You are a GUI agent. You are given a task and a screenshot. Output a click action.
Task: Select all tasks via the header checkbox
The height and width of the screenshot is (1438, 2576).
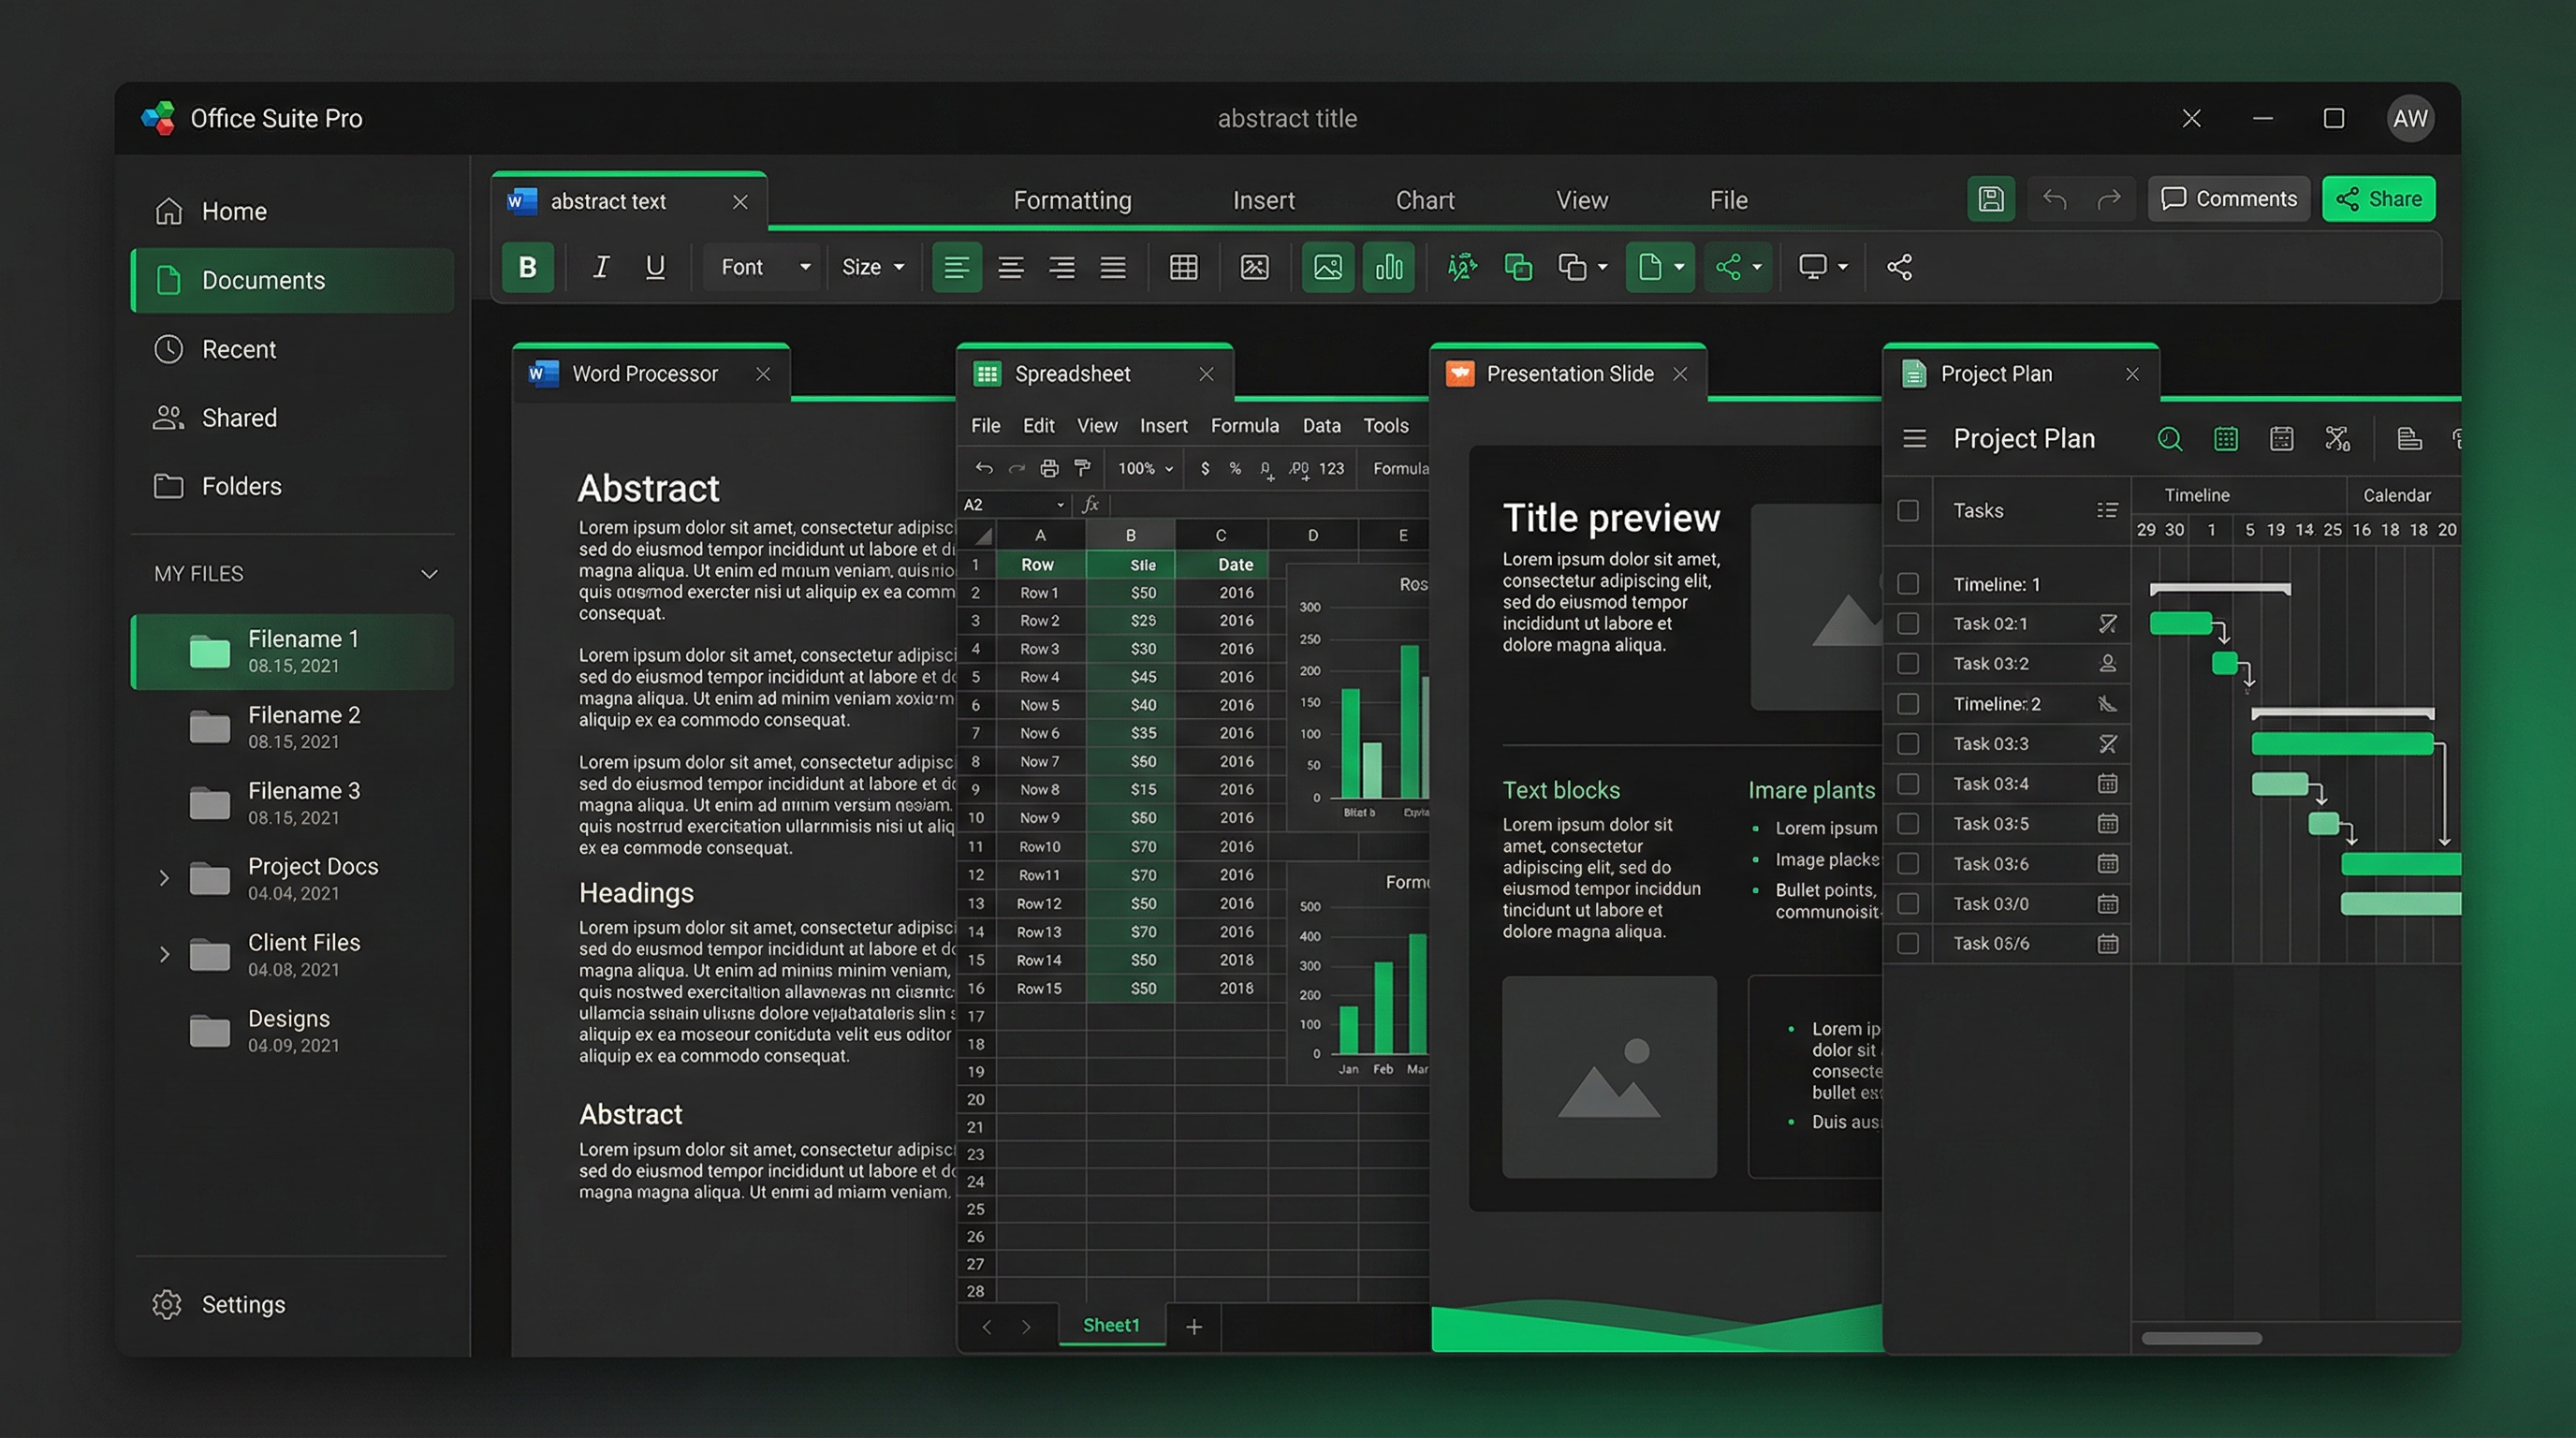pos(1908,510)
